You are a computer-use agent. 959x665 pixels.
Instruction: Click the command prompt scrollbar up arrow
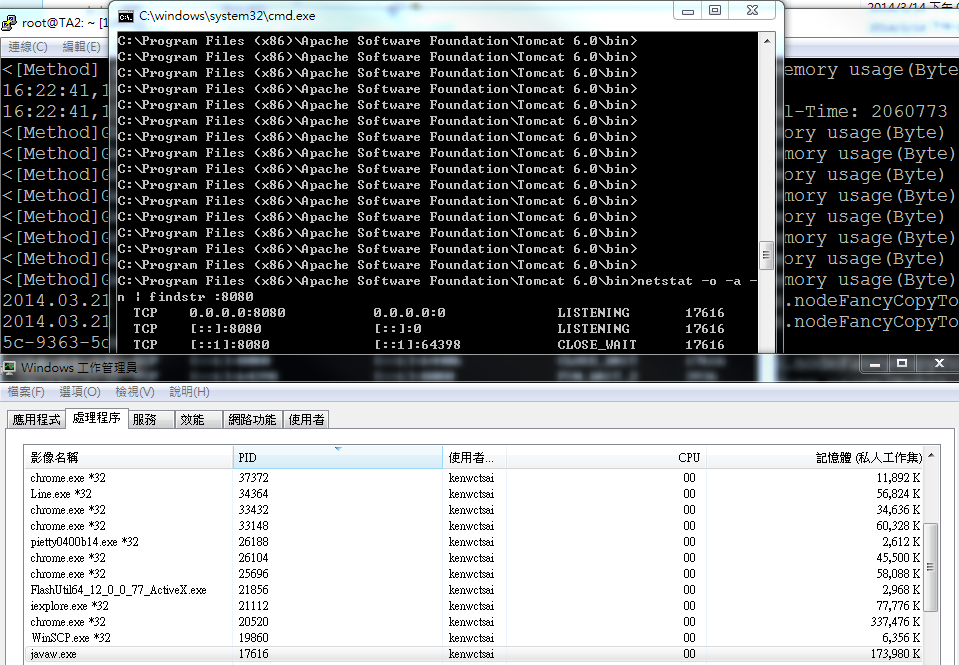tap(765, 39)
